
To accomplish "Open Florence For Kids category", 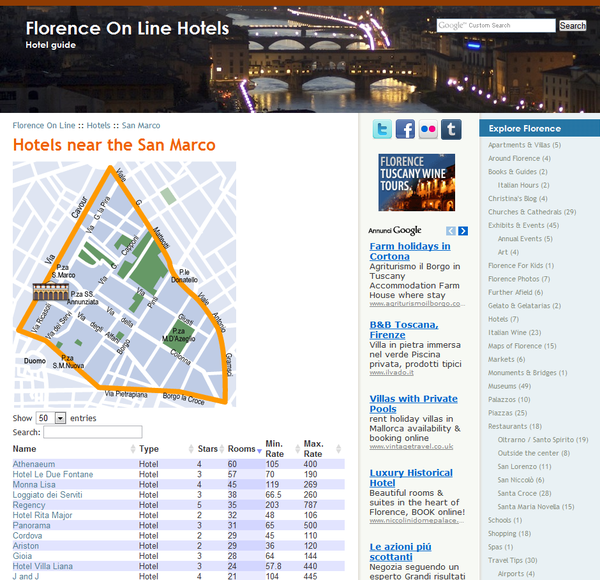I will point(521,266).
